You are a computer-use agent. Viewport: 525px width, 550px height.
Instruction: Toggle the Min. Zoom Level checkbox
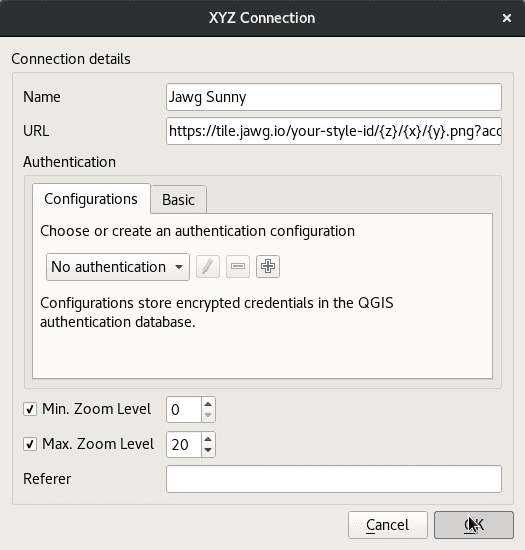30,409
